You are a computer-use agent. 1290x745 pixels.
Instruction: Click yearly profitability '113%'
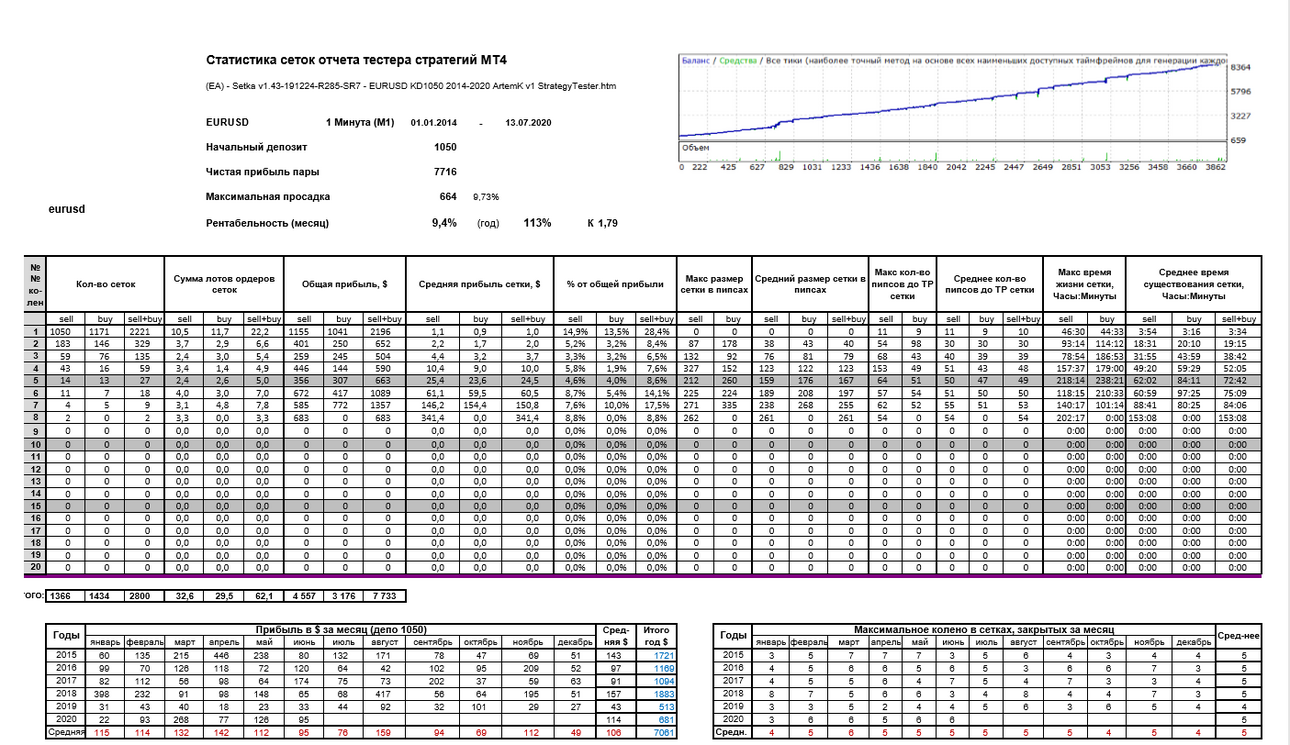[536, 222]
